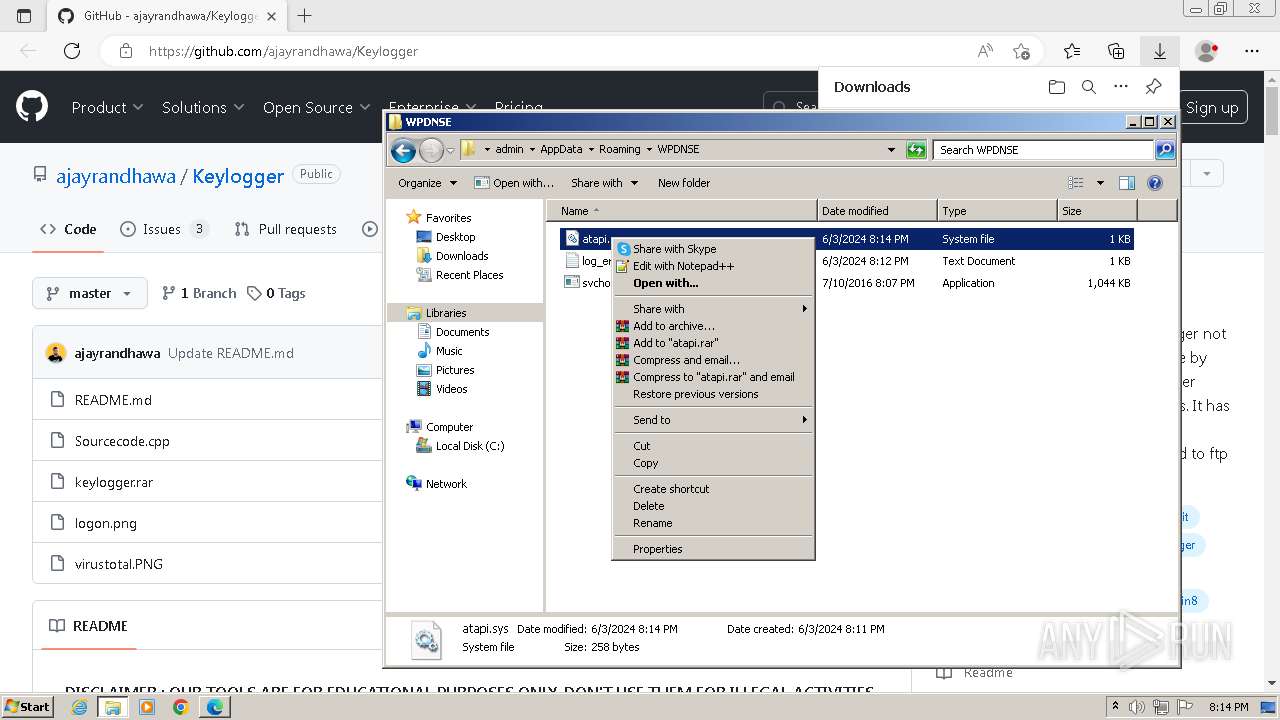Click the change view icon in Explorer toolbar
Image resolution: width=1280 pixels, height=720 pixels.
(x=1076, y=183)
